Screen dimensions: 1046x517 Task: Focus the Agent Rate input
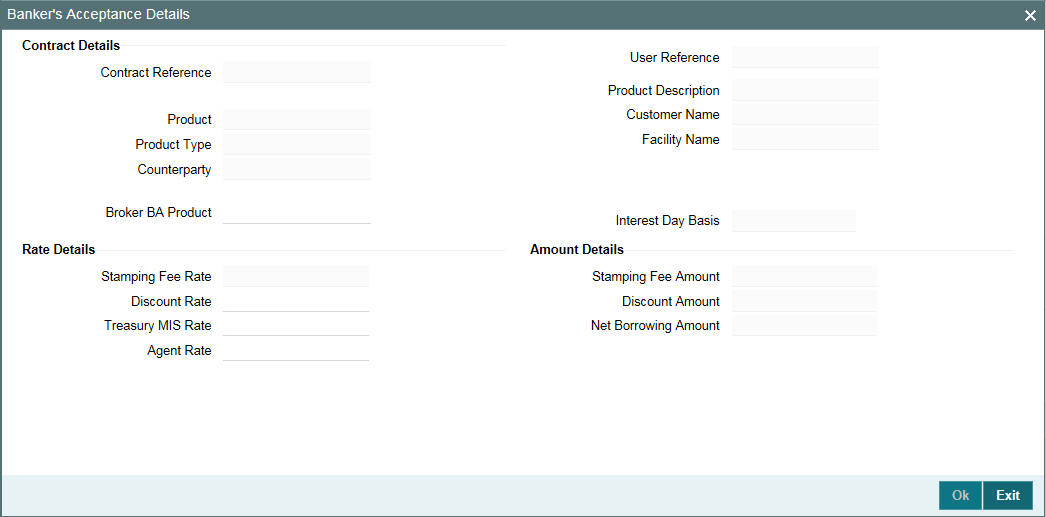pos(296,350)
